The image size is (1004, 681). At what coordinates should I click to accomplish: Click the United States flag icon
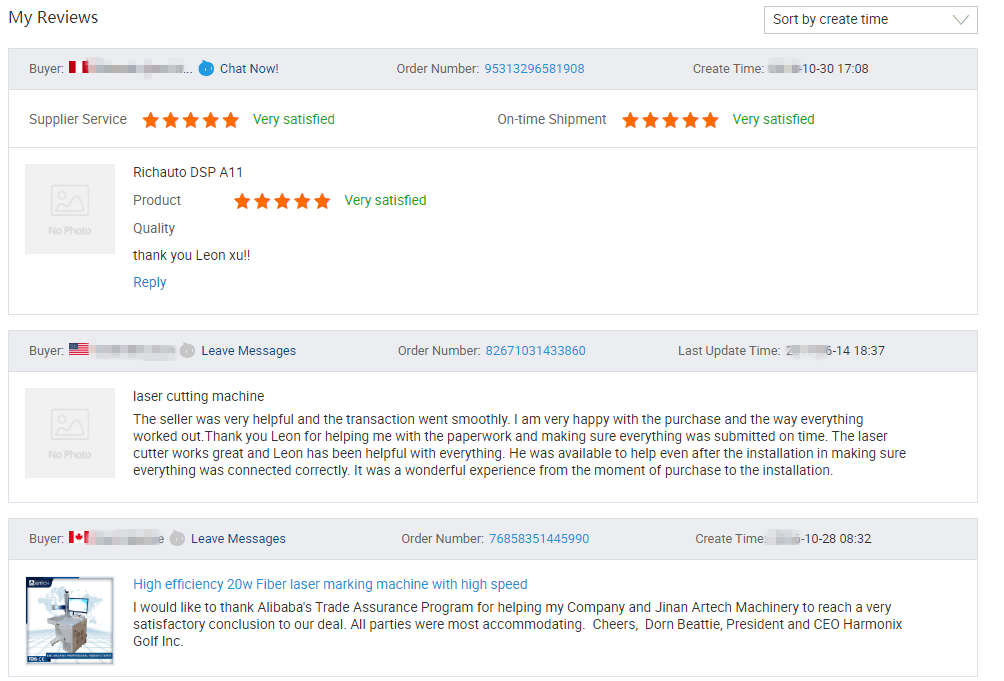pos(77,350)
